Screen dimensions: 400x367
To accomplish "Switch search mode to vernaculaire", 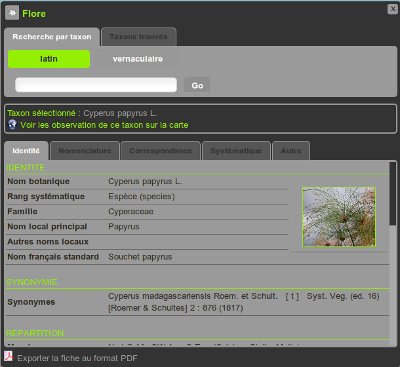I will point(137,59).
